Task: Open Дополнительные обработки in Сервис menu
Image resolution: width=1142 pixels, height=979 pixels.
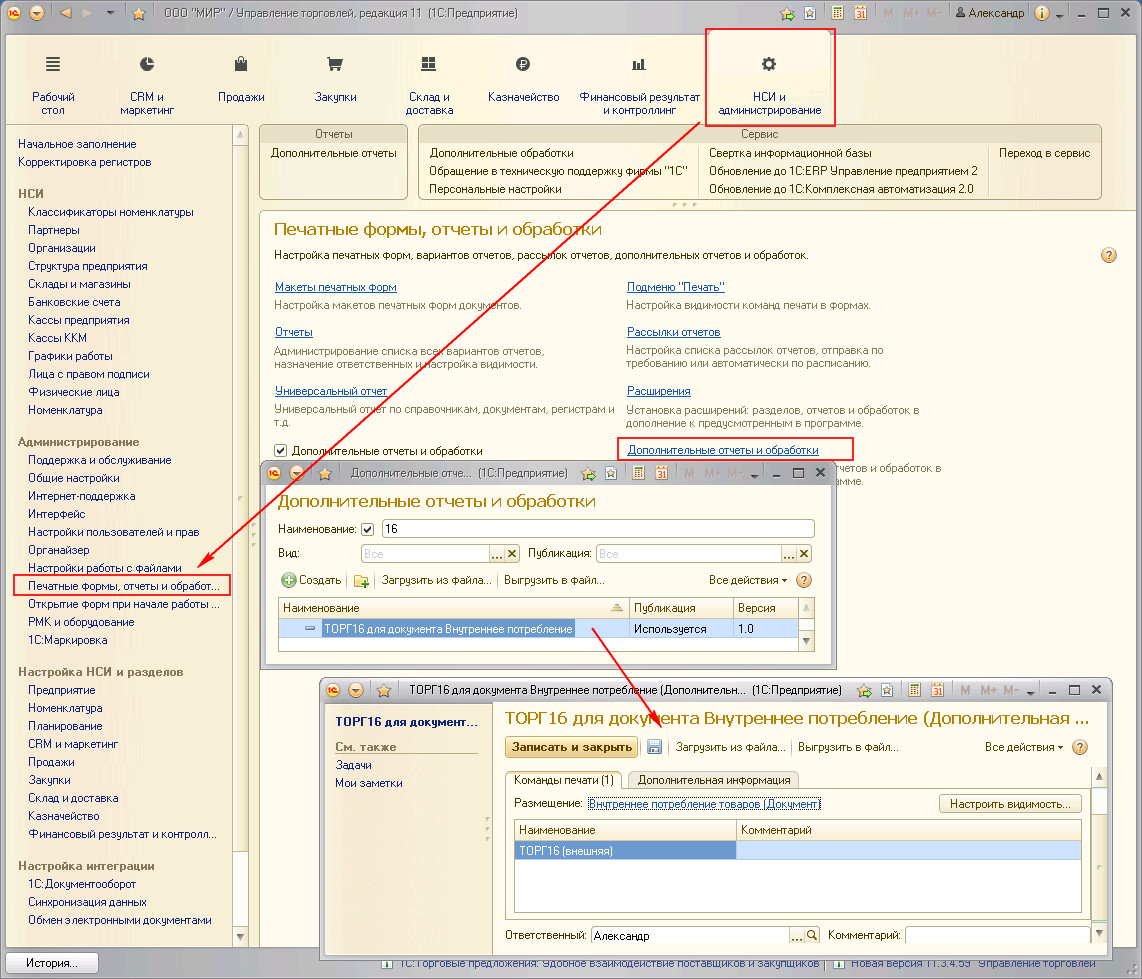Action: click(x=501, y=153)
